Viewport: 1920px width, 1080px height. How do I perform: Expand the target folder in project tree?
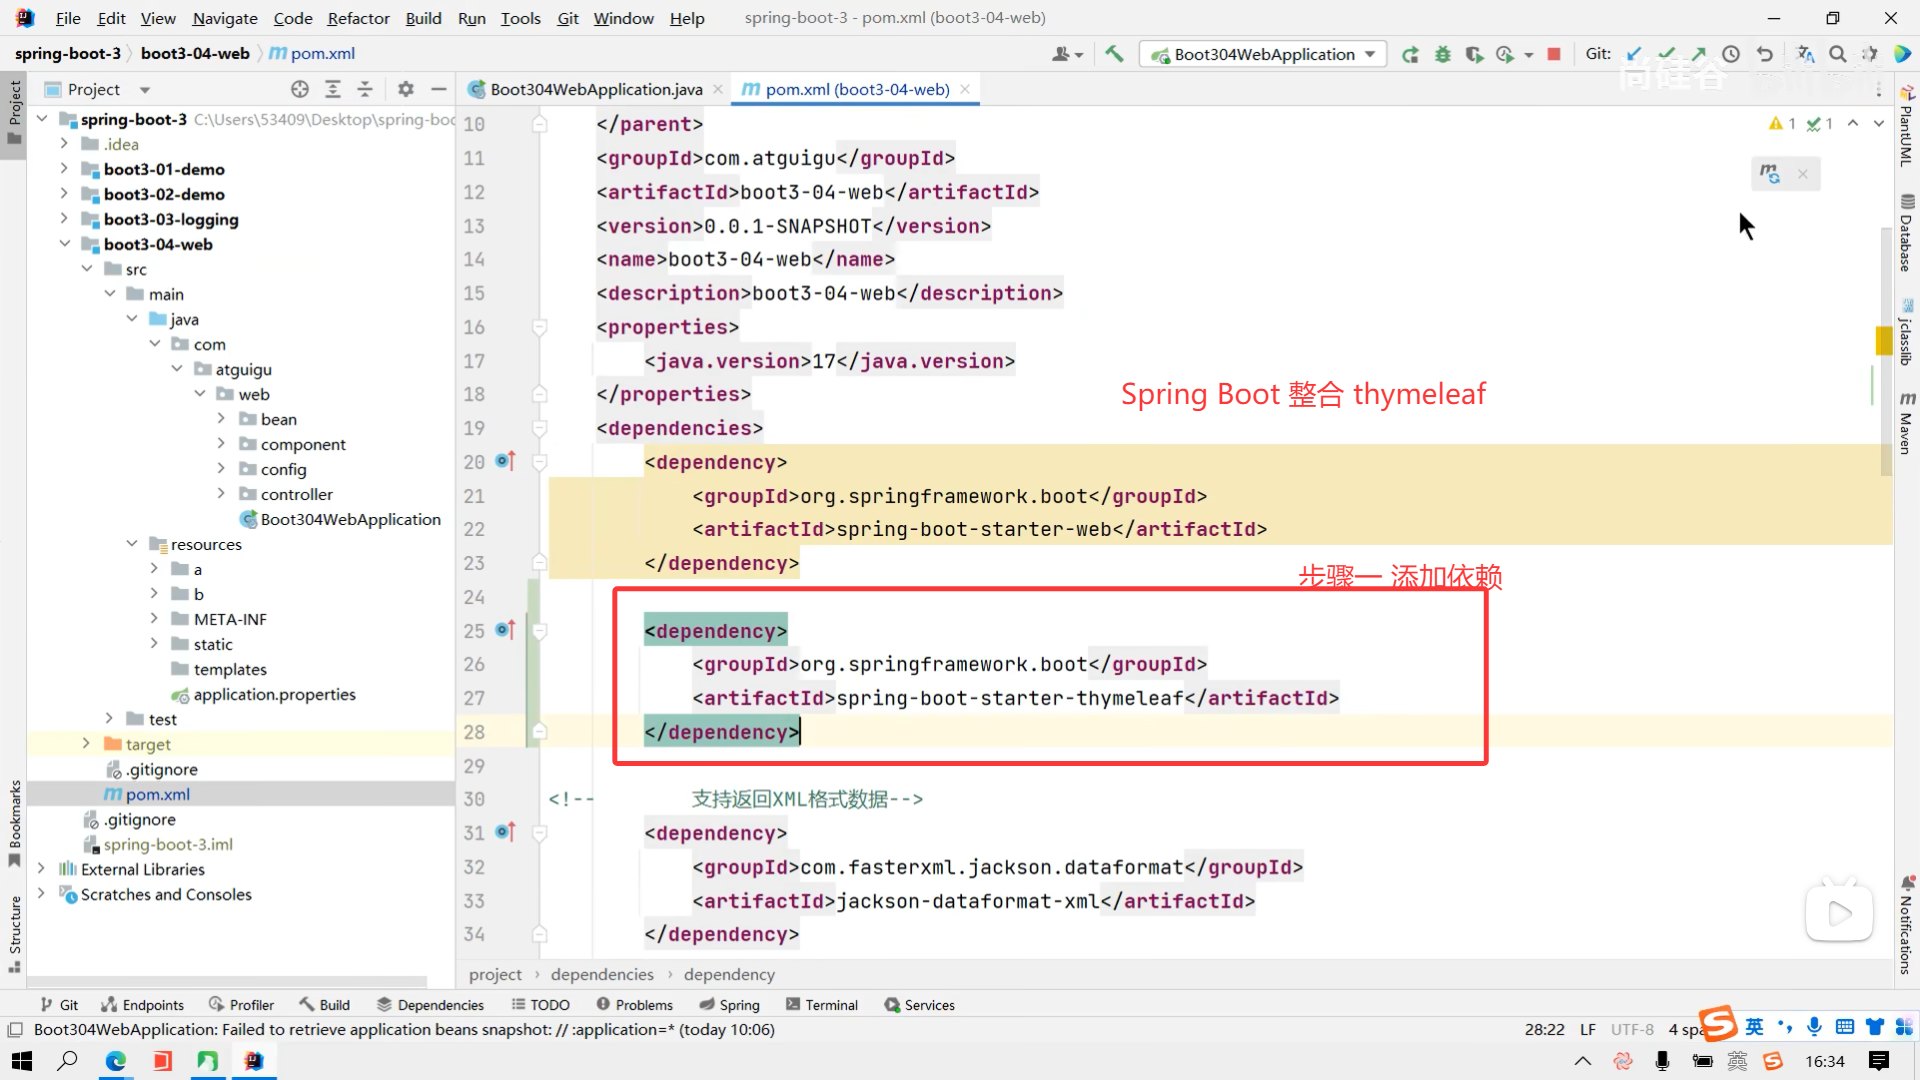click(86, 744)
